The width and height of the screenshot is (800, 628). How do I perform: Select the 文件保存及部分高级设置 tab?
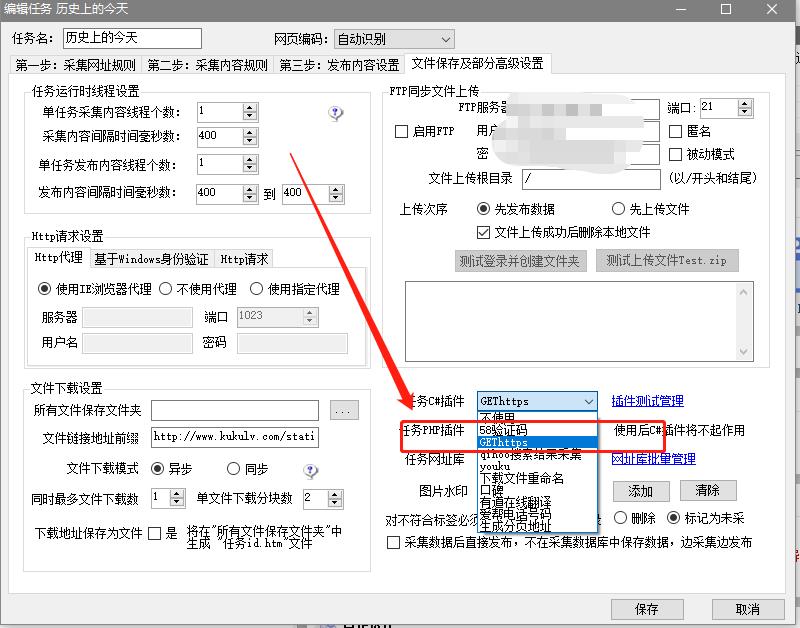point(478,63)
